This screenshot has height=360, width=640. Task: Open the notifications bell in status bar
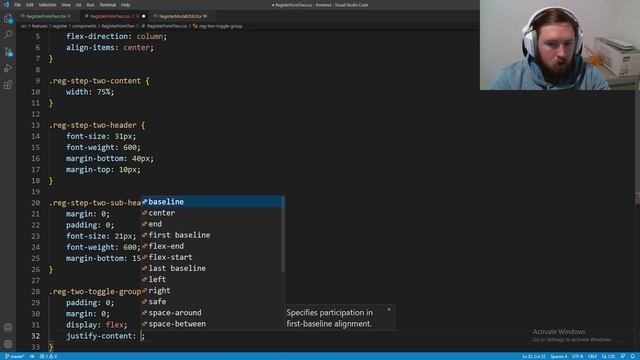[632, 356]
